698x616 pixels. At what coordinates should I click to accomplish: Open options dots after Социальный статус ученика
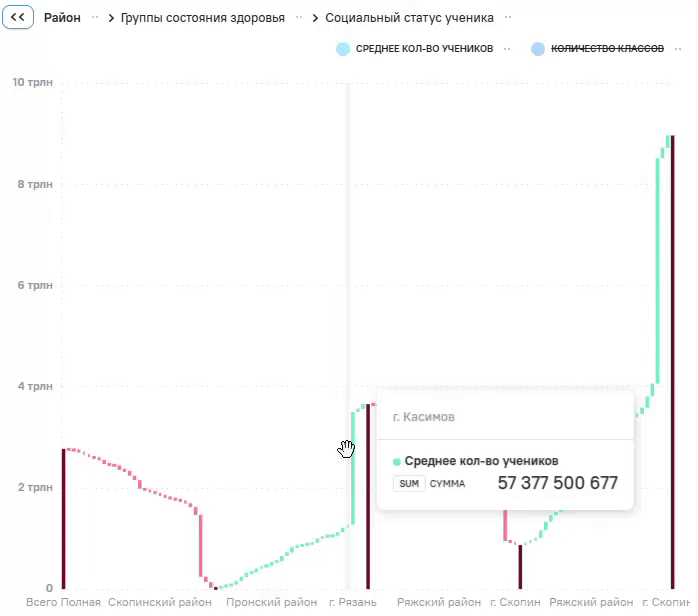click(508, 17)
